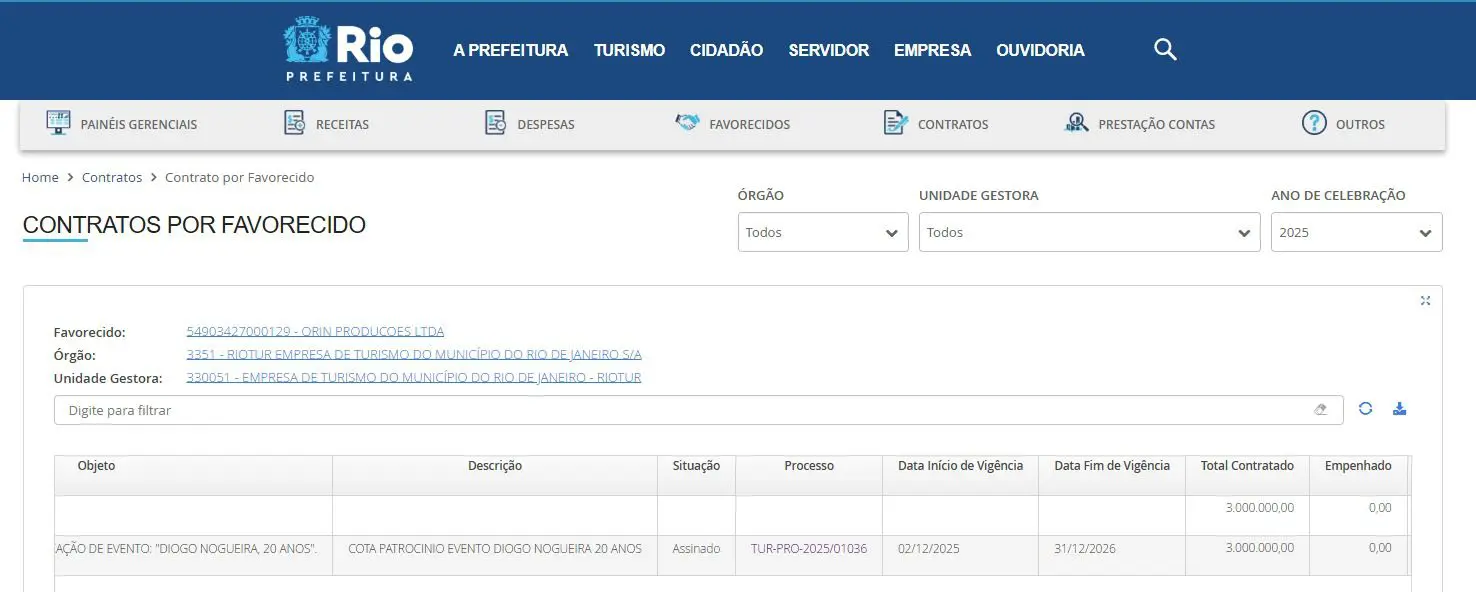Click the Painéis Gerenciais monitor icon
The width and height of the screenshot is (1476, 592).
click(58, 123)
